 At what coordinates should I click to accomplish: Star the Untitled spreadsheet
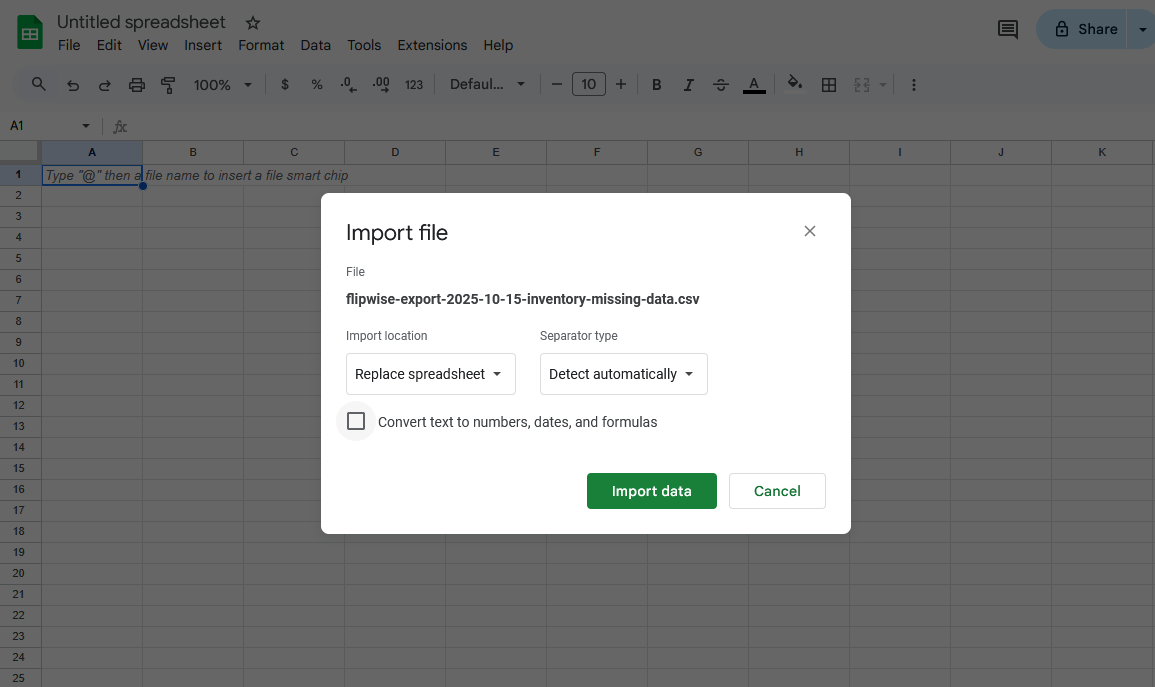click(253, 23)
